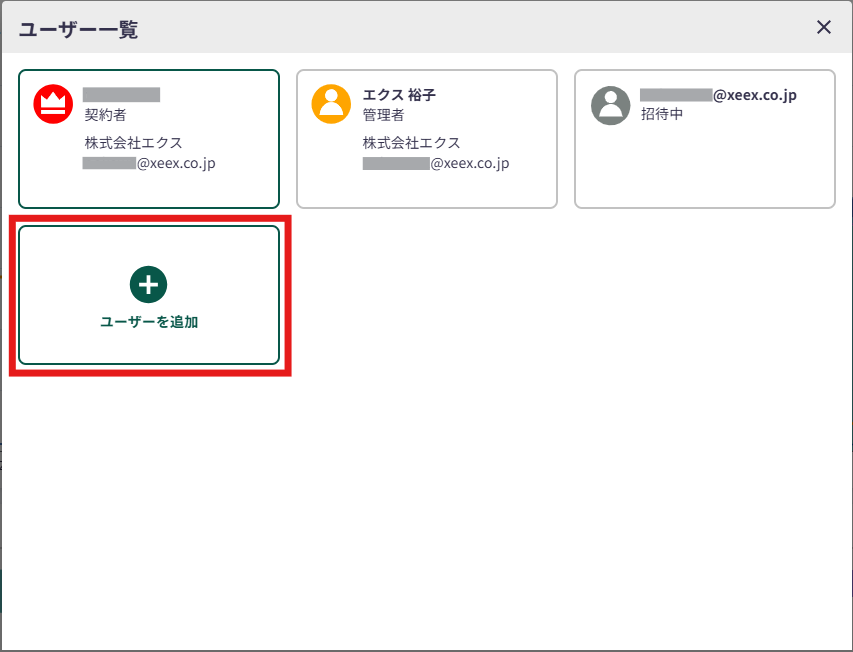This screenshot has height=652, width=853.
Task: Click the orange administrator avatar icon
Action: (331, 105)
